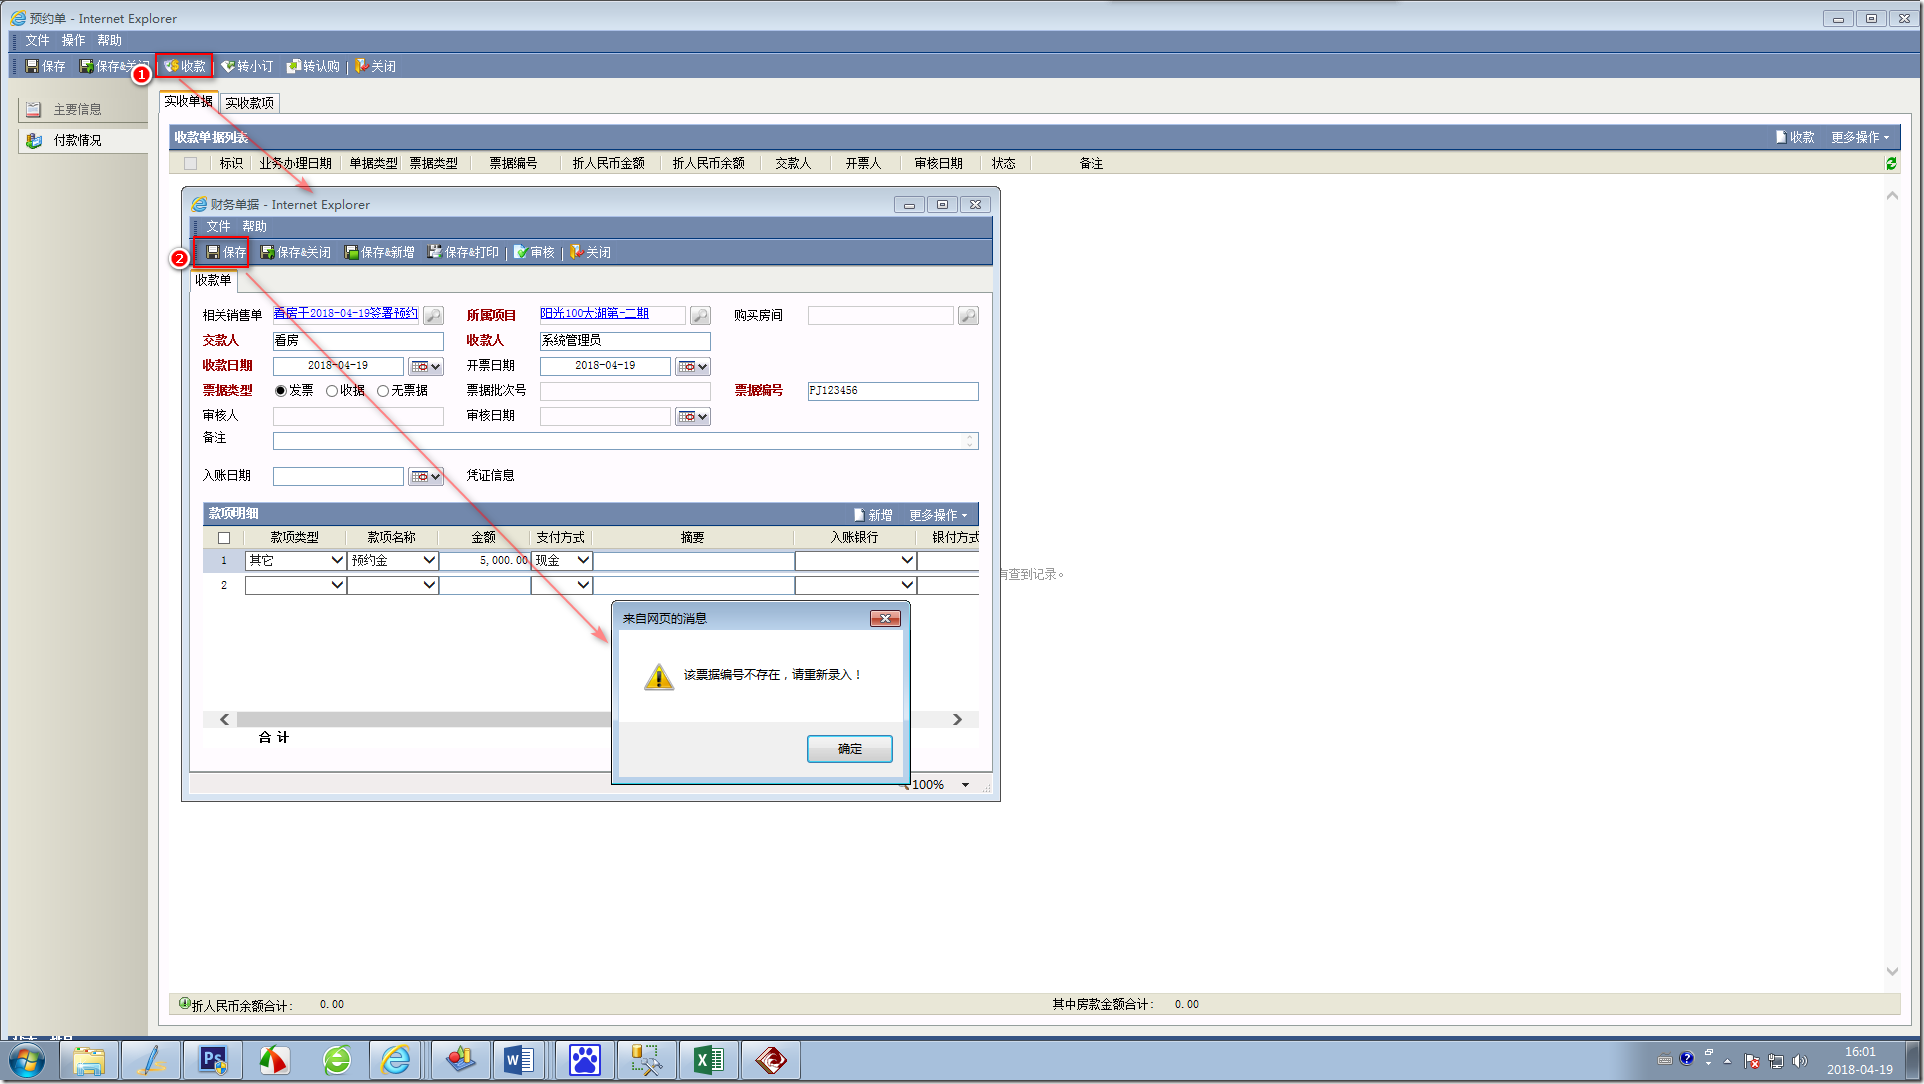Open 文件 menu in 预约单 window

pyautogui.click(x=37, y=40)
